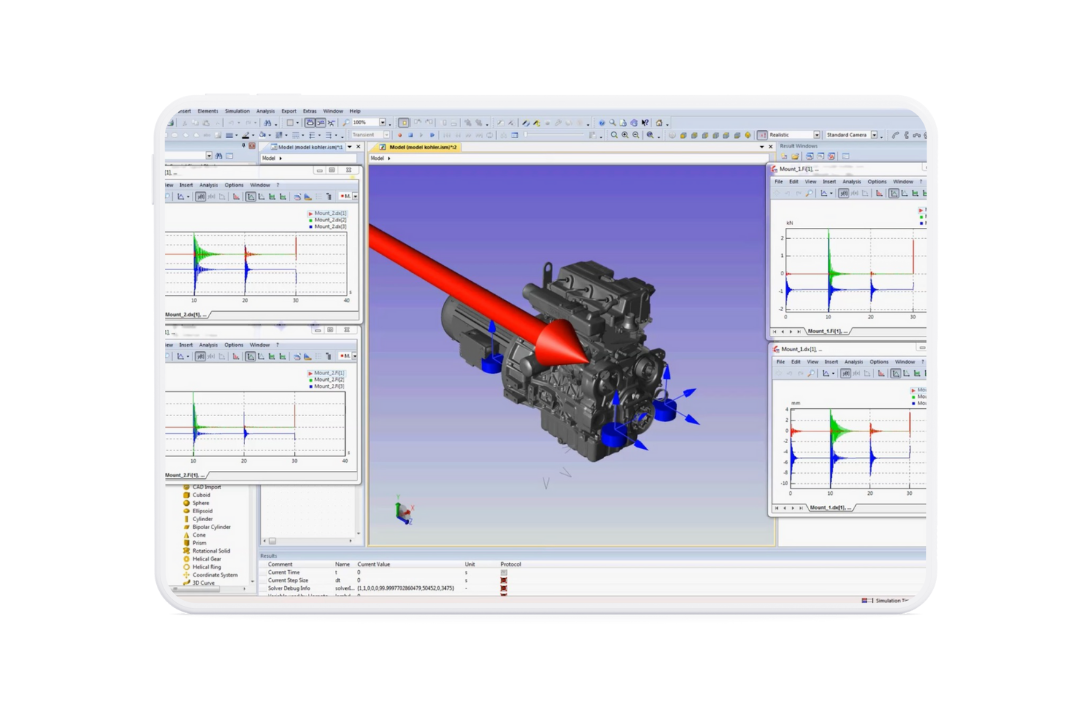Select Ellipsoid in the element library
1090x720 pixels.
click(x=198, y=512)
